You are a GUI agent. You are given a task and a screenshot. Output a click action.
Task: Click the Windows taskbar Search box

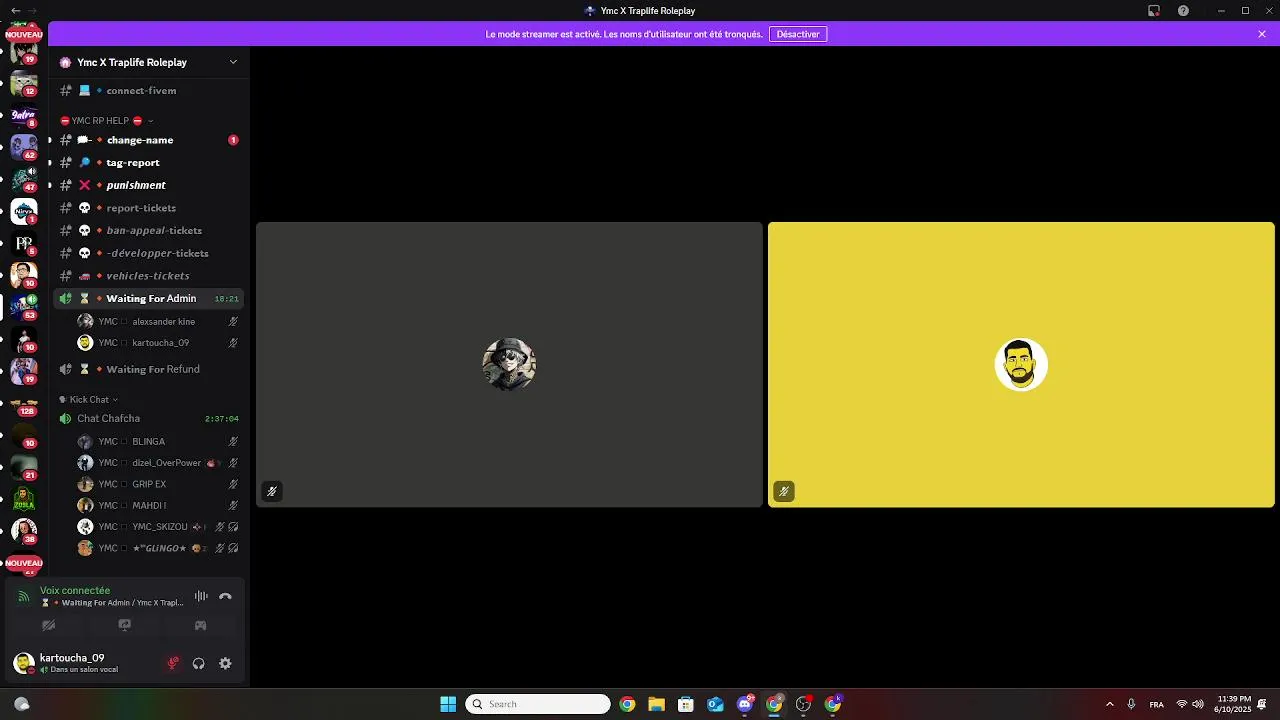click(538, 704)
